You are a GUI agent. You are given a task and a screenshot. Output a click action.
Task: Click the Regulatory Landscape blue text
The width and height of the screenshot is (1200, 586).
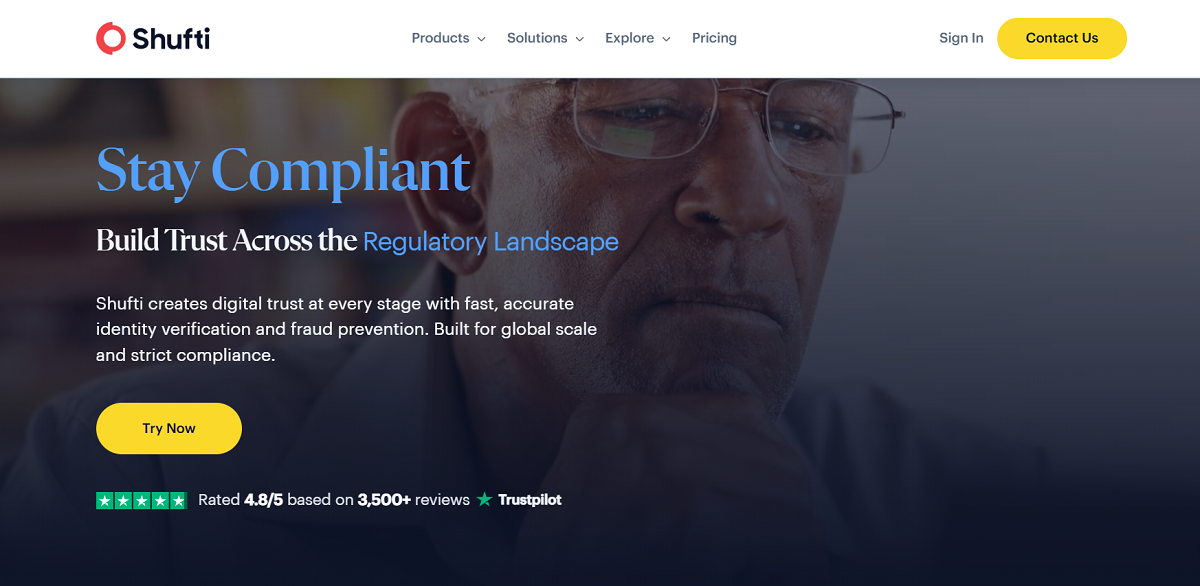(x=491, y=242)
